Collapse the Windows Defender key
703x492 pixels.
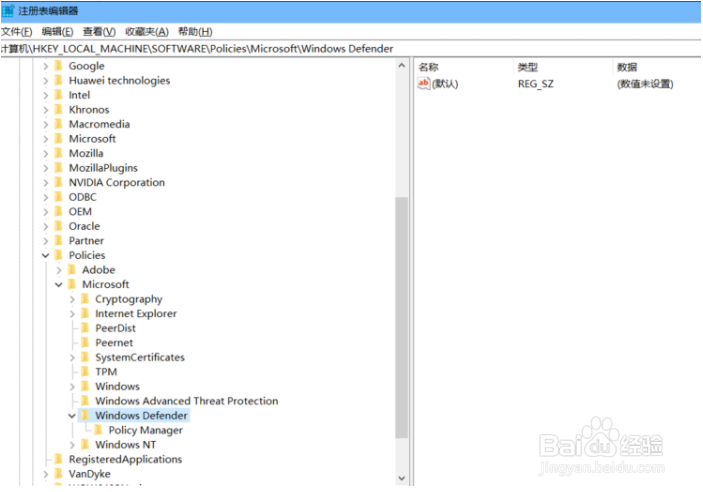click(x=72, y=416)
